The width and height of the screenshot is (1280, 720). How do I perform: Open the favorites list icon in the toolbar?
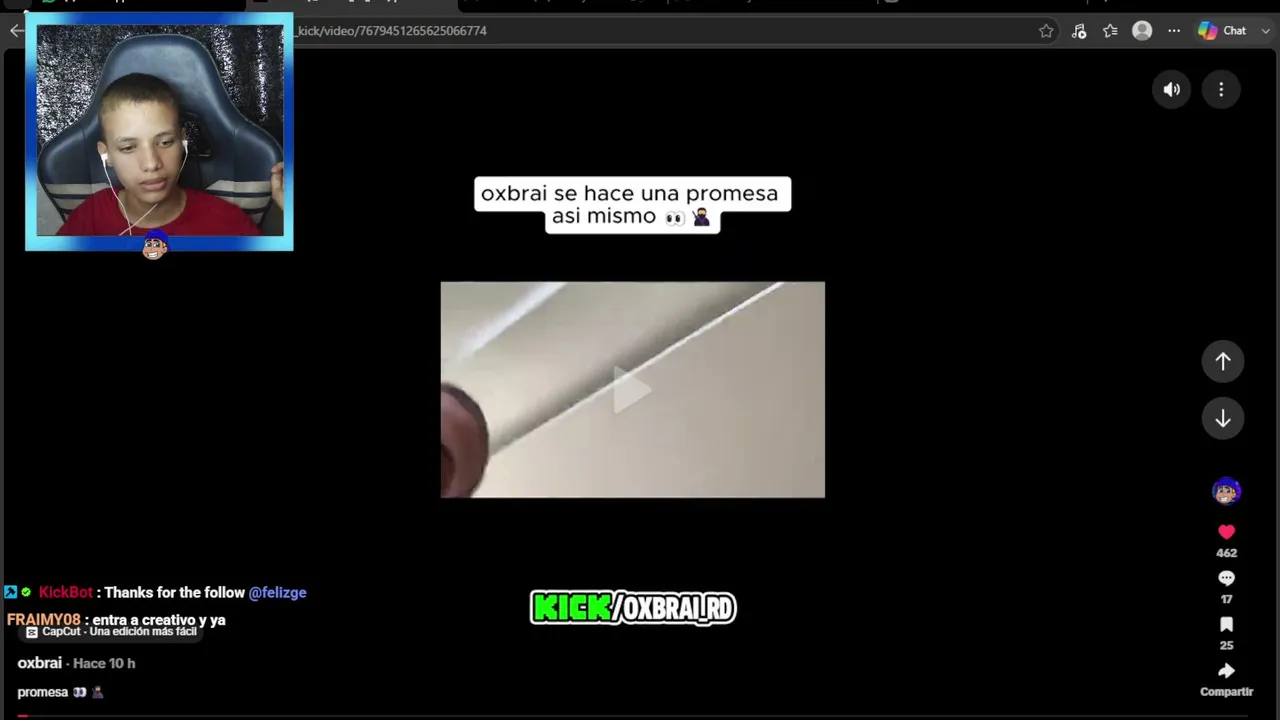(x=1110, y=31)
